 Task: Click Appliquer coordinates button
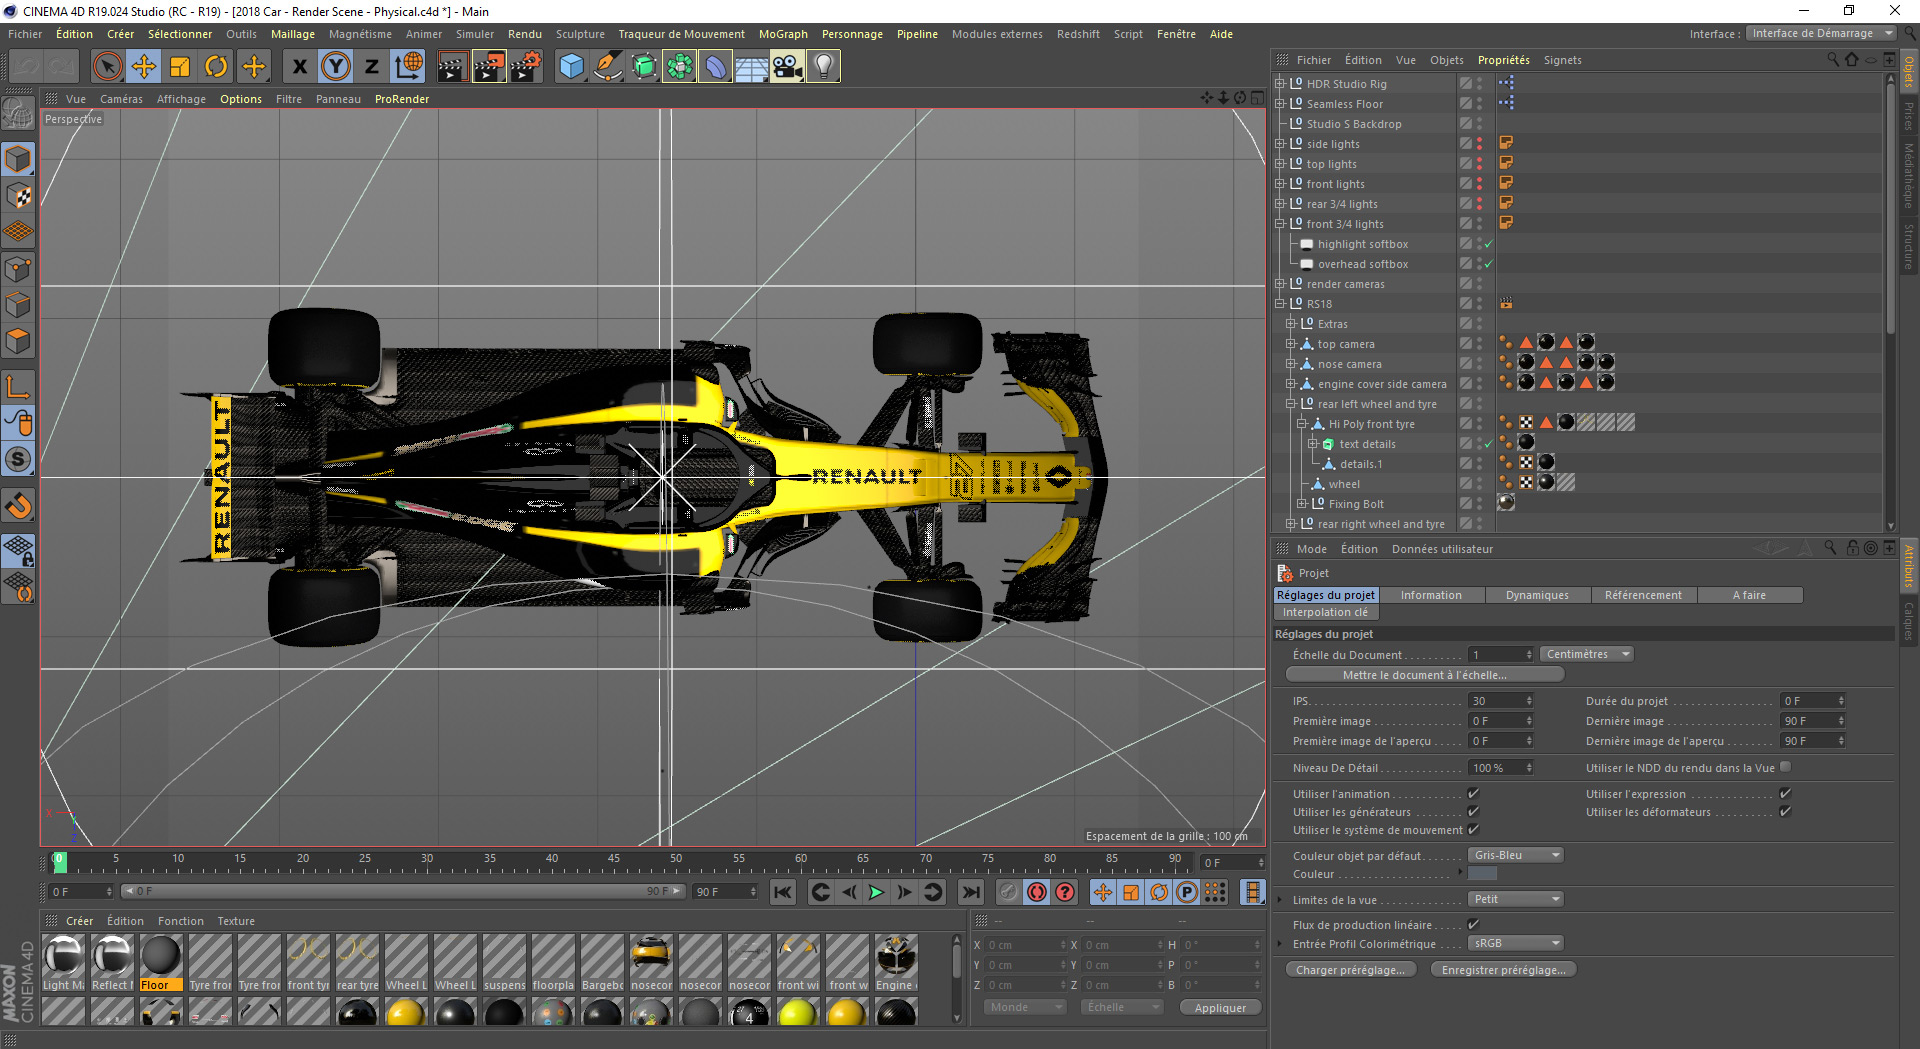(1220, 1008)
